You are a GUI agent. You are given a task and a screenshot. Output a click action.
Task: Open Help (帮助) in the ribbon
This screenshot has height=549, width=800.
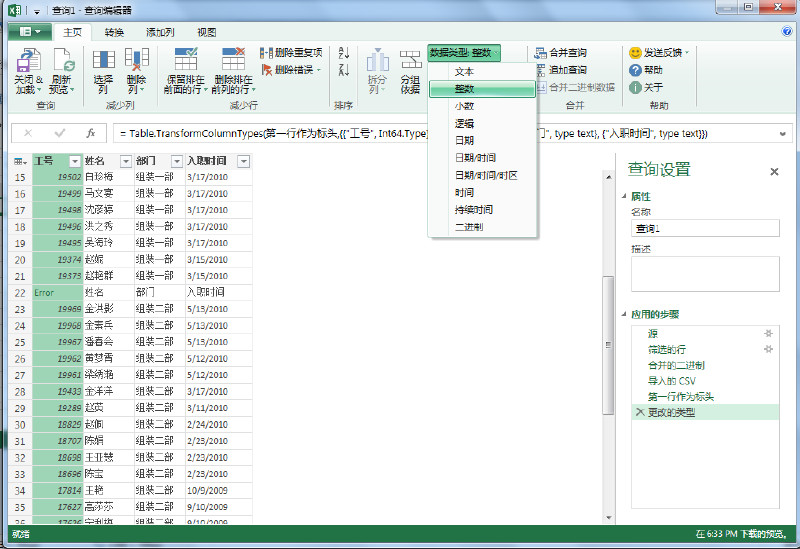point(645,70)
